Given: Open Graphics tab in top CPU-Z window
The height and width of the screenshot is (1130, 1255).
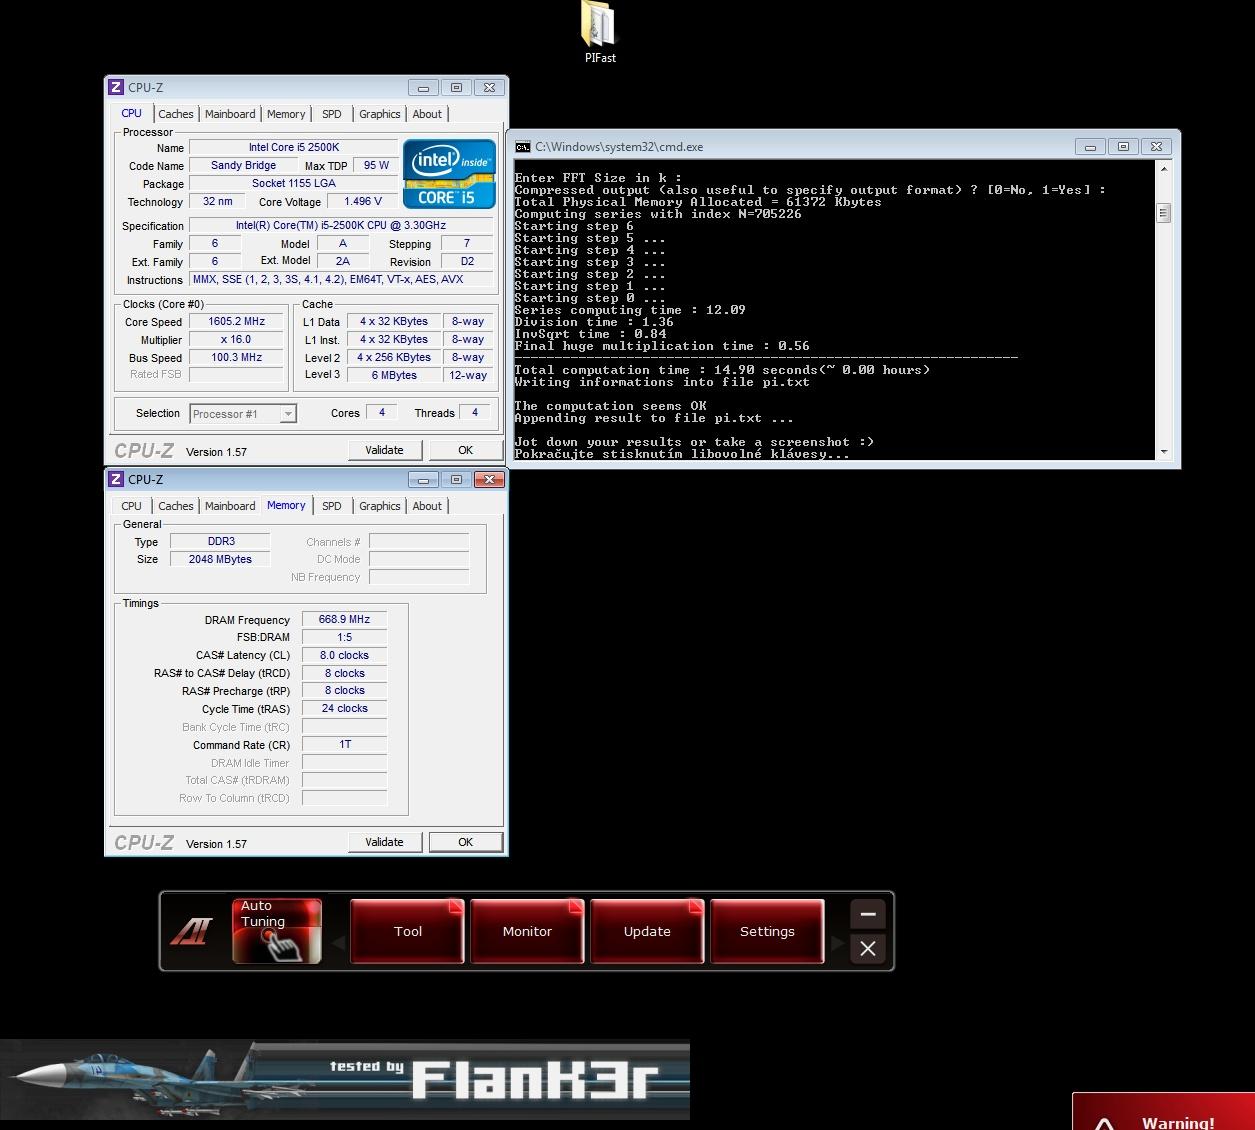Looking at the screenshot, I should point(380,115).
